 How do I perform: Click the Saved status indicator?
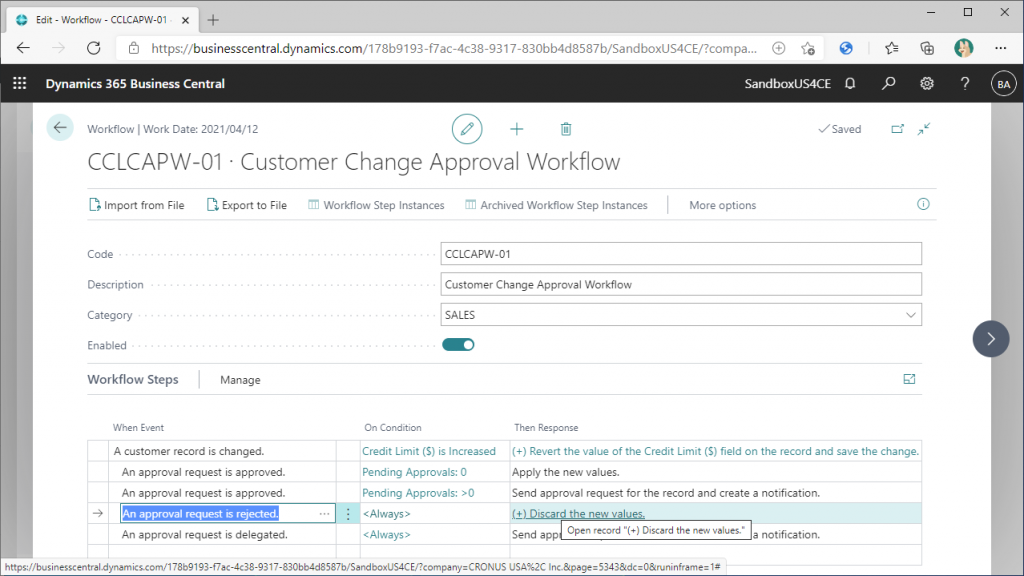point(840,129)
